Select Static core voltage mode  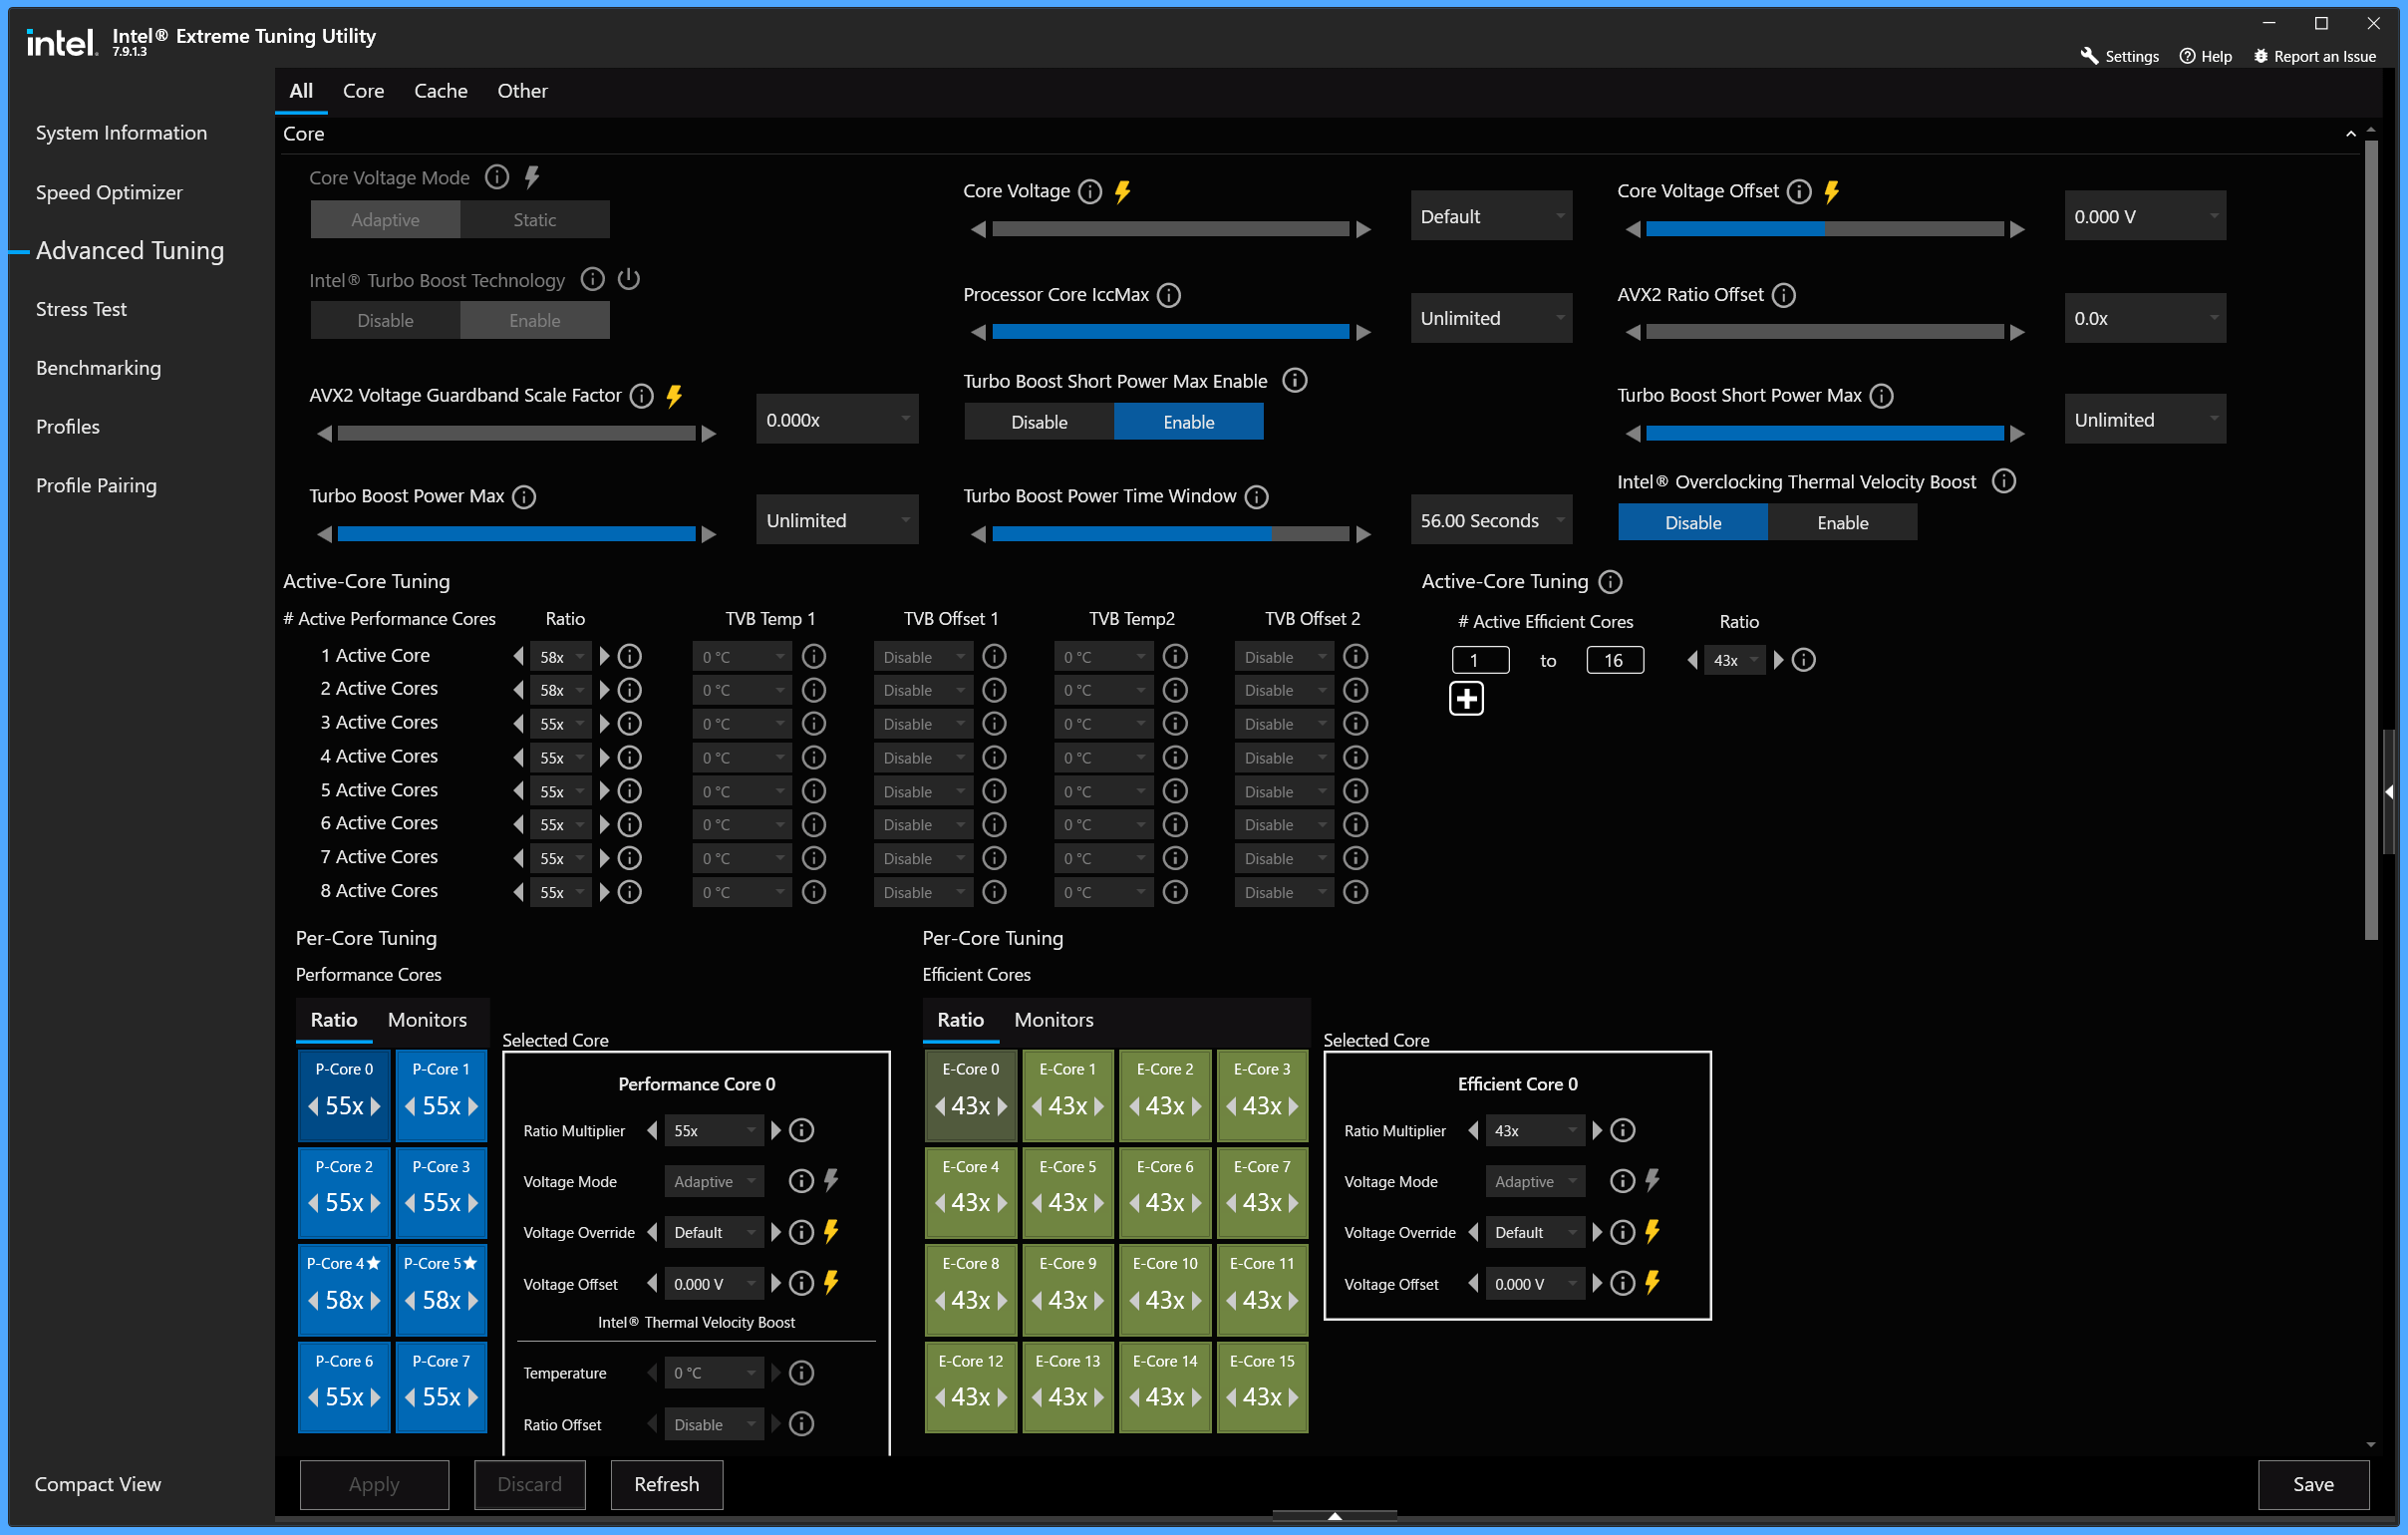pyautogui.click(x=534, y=219)
